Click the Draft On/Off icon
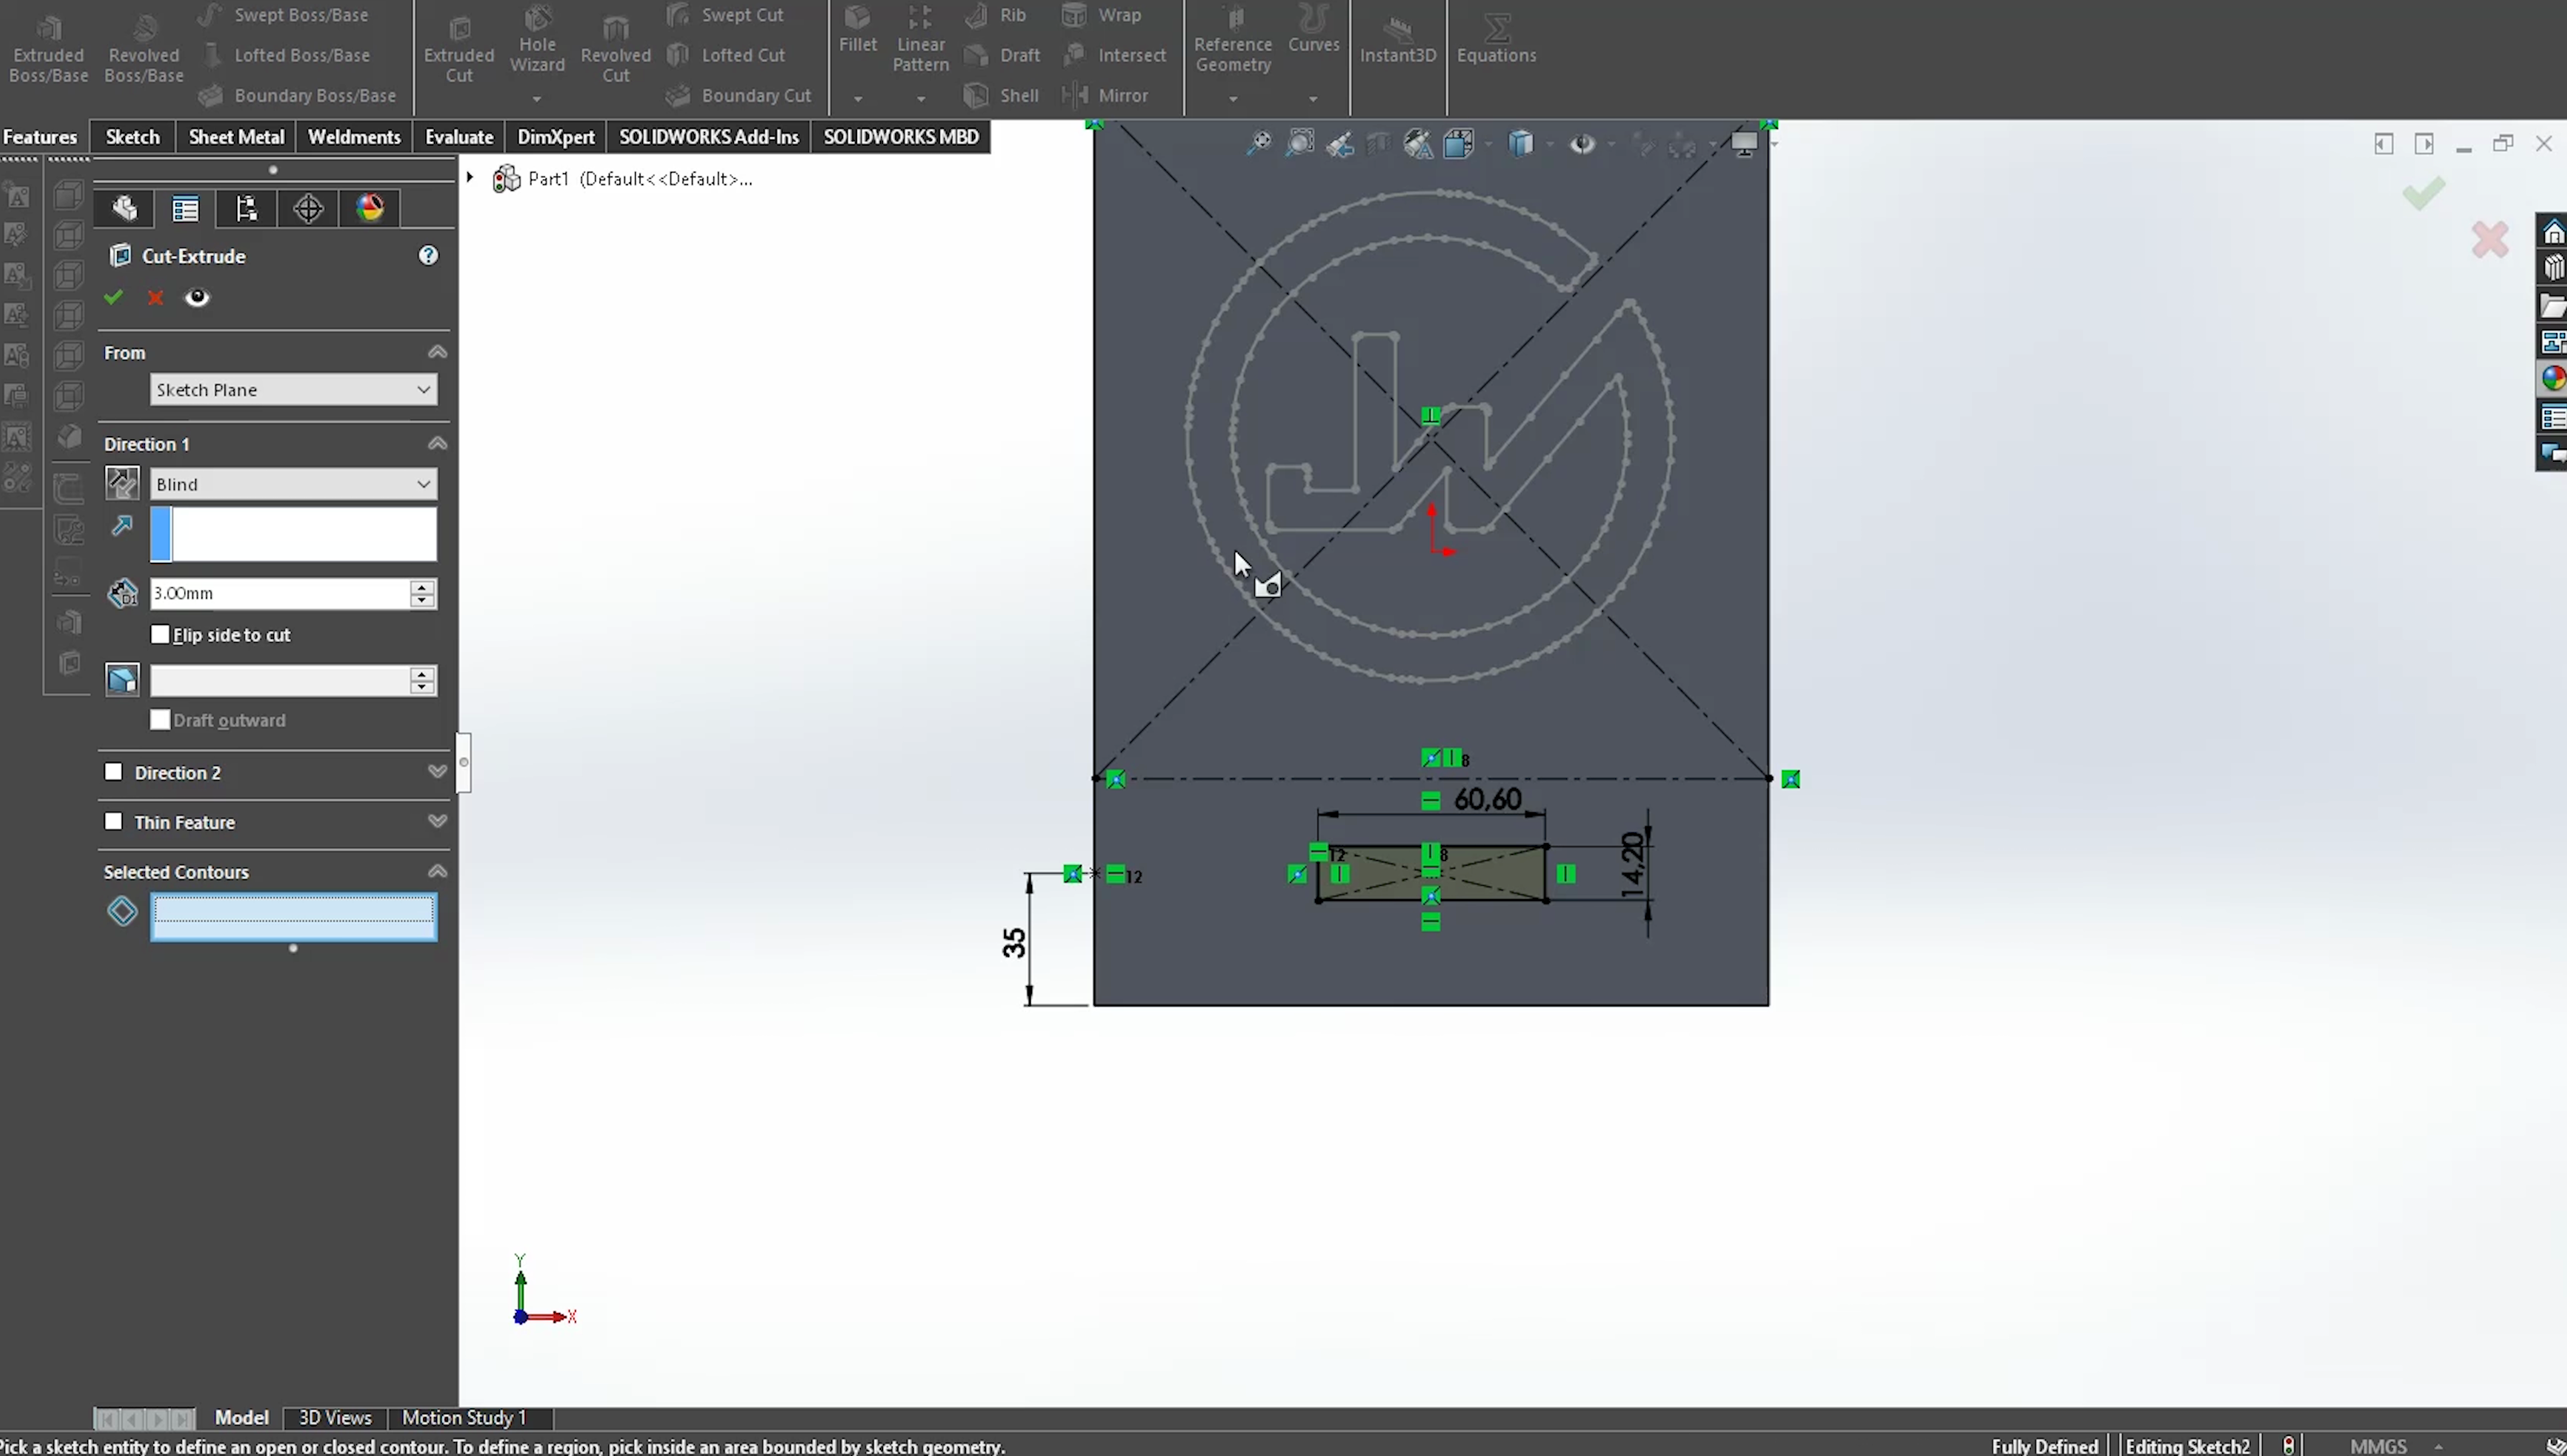Image resolution: width=2567 pixels, height=1456 pixels. tap(122, 680)
